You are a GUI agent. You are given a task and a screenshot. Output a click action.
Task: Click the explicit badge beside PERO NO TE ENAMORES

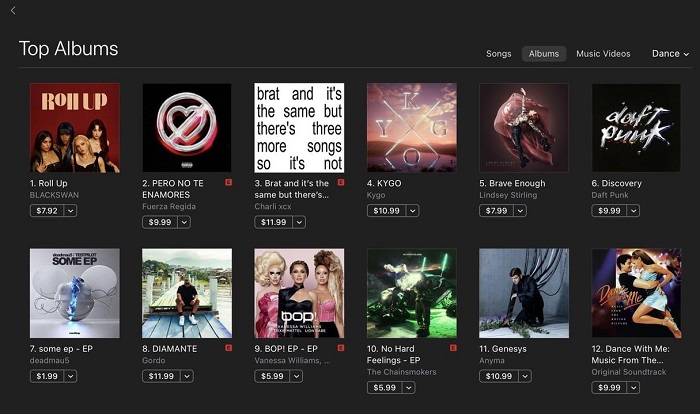(229, 182)
